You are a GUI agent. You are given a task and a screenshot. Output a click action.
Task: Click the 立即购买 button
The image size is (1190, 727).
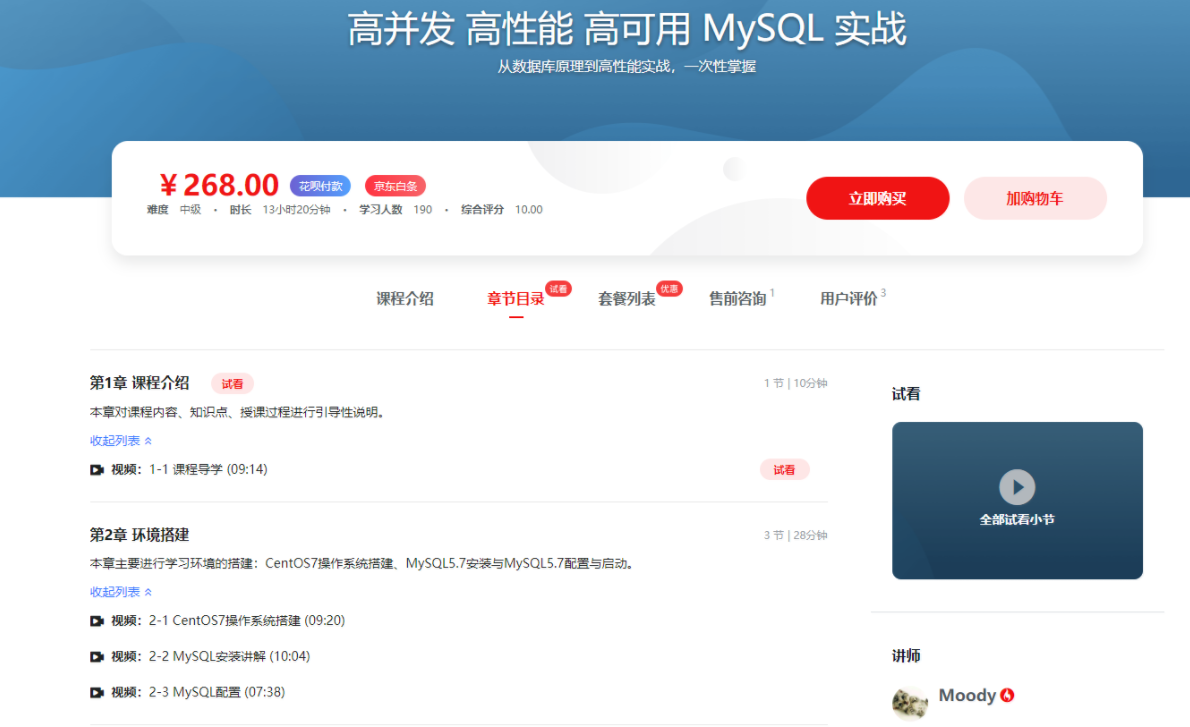coord(877,198)
